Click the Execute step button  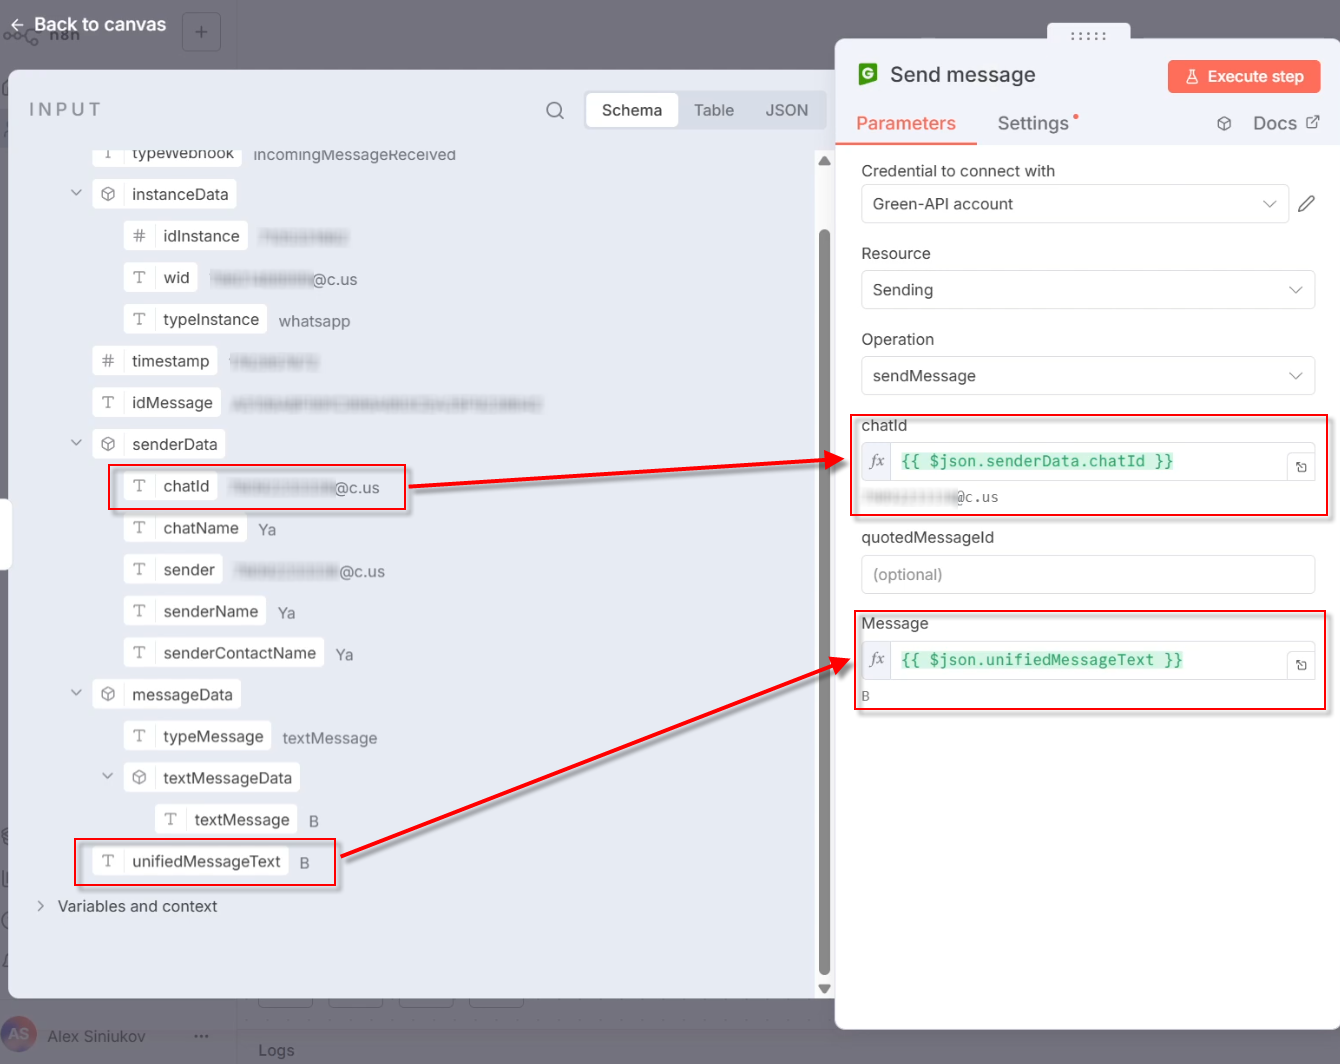click(x=1244, y=77)
